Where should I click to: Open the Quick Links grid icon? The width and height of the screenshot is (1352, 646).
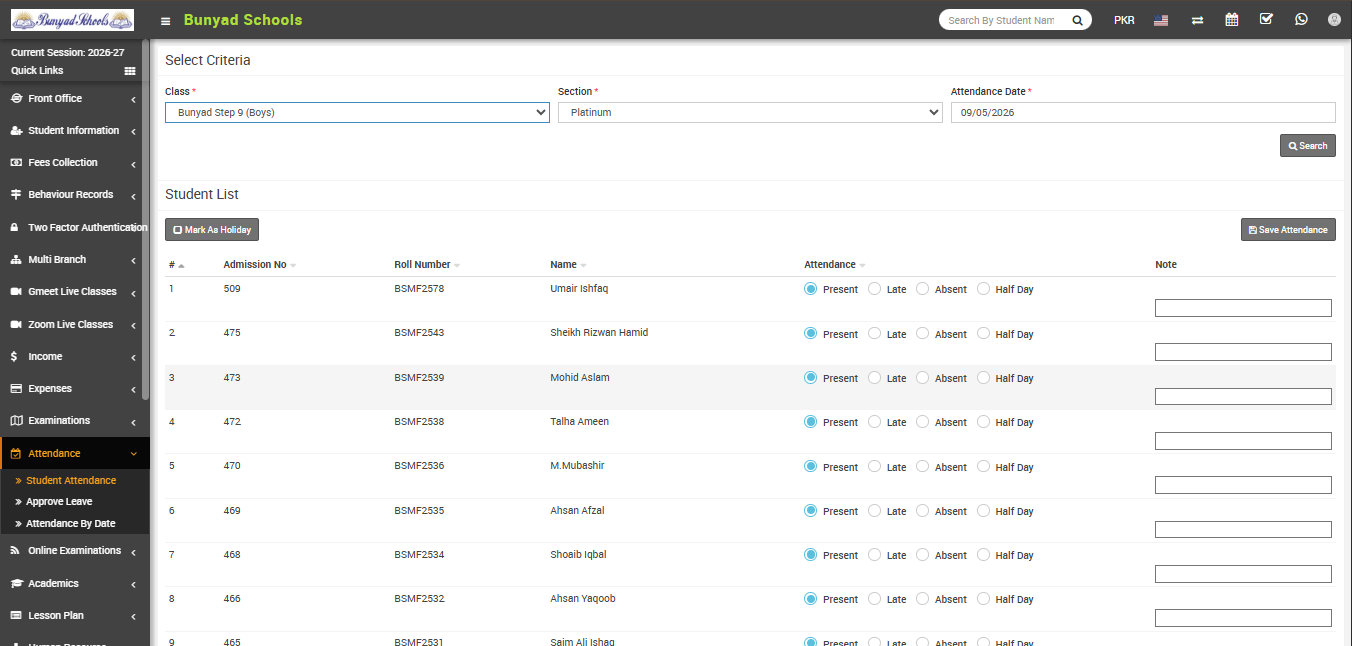(x=130, y=71)
